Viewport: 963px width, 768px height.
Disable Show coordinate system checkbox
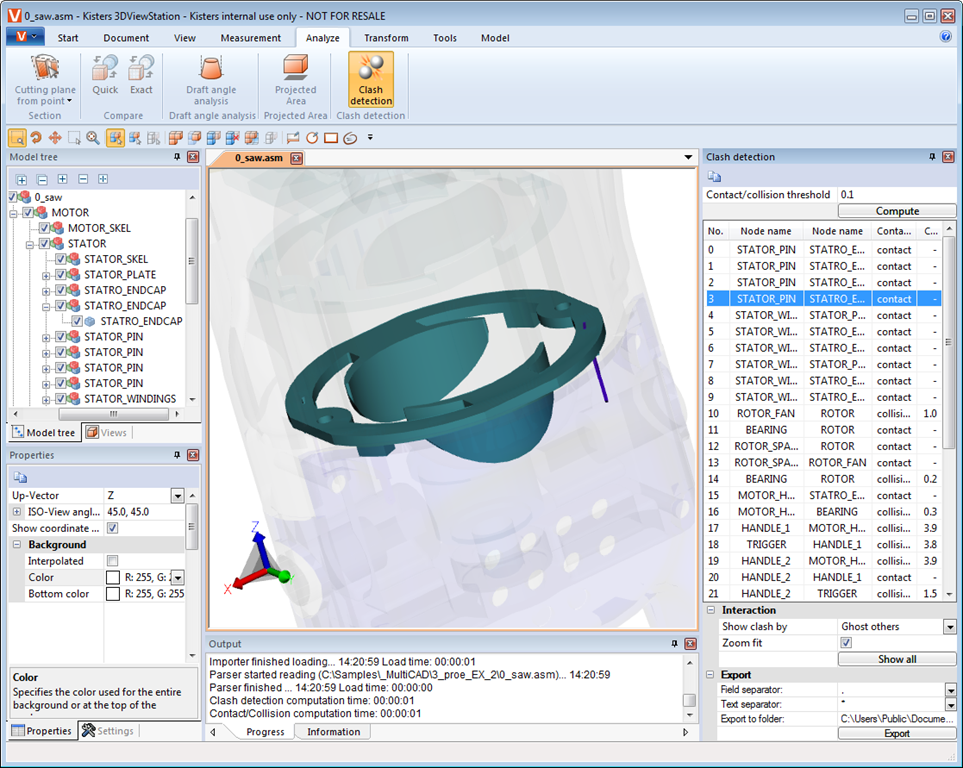[x=112, y=528]
